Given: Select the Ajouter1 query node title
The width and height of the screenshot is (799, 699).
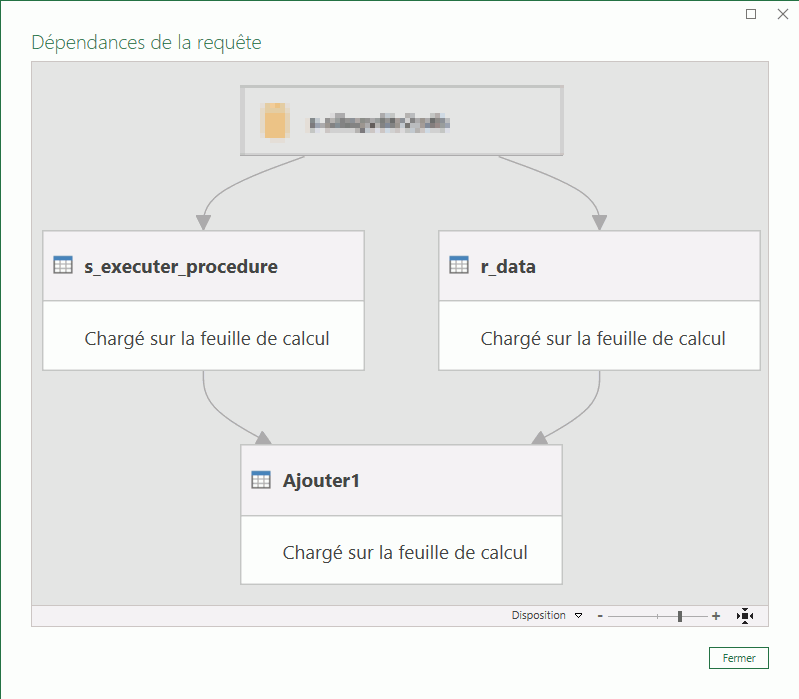Looking at the screenshot, I should 321,481.
